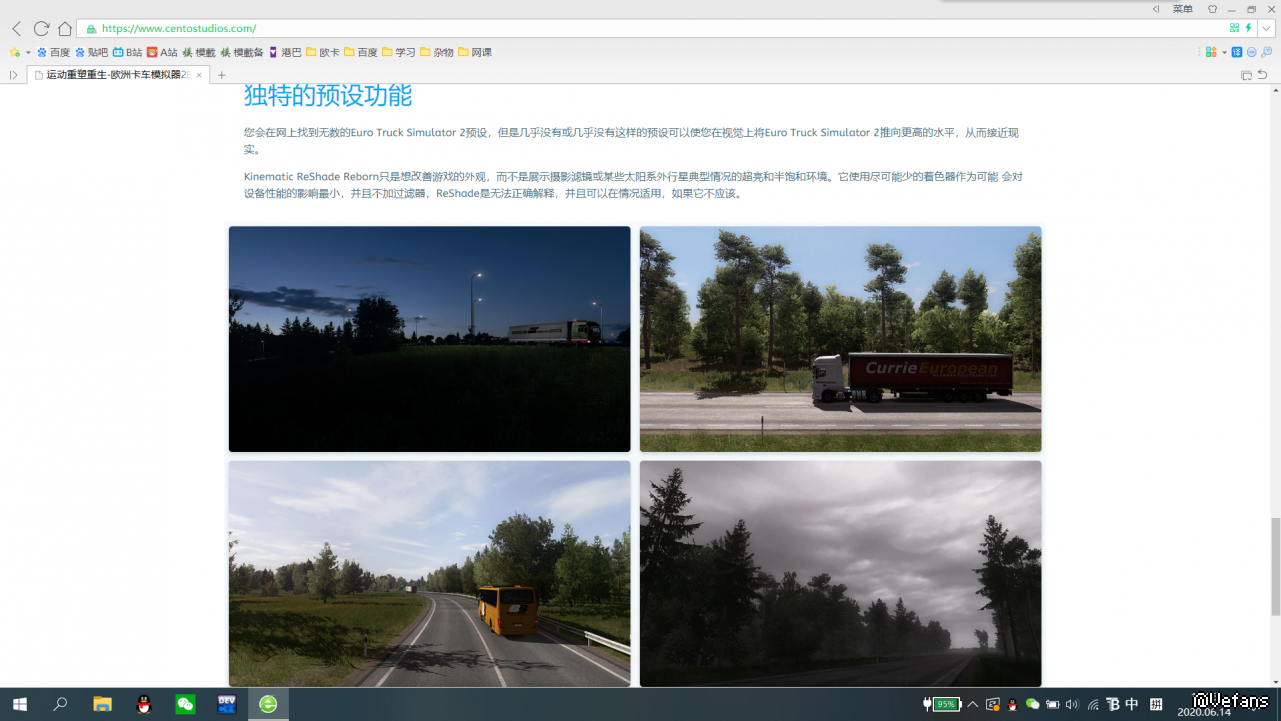Open the 模載 bookmark

199,52
